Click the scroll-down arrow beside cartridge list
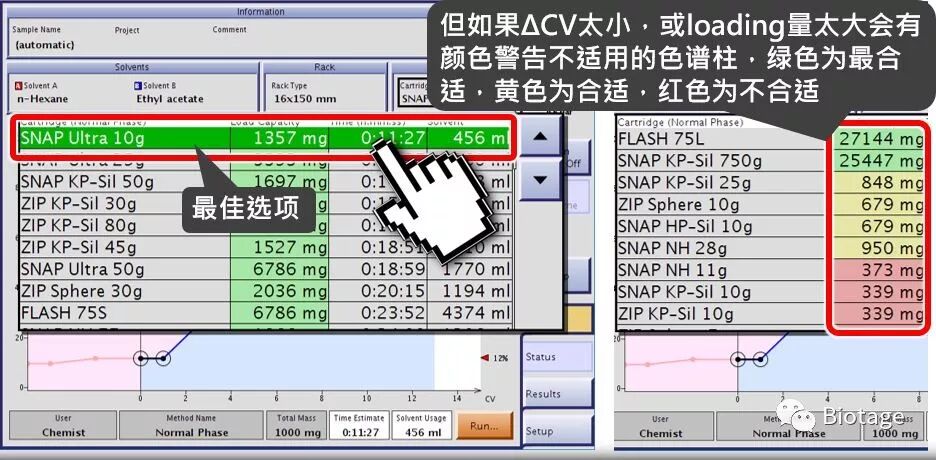The height and width of the screenshot is (460, 936). point(540,179)
